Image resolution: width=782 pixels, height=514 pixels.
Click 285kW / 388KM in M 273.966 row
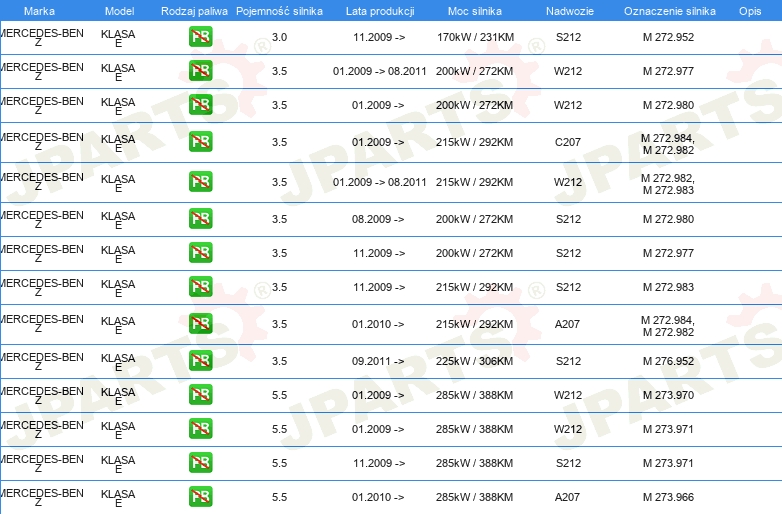tap(474, 497)
